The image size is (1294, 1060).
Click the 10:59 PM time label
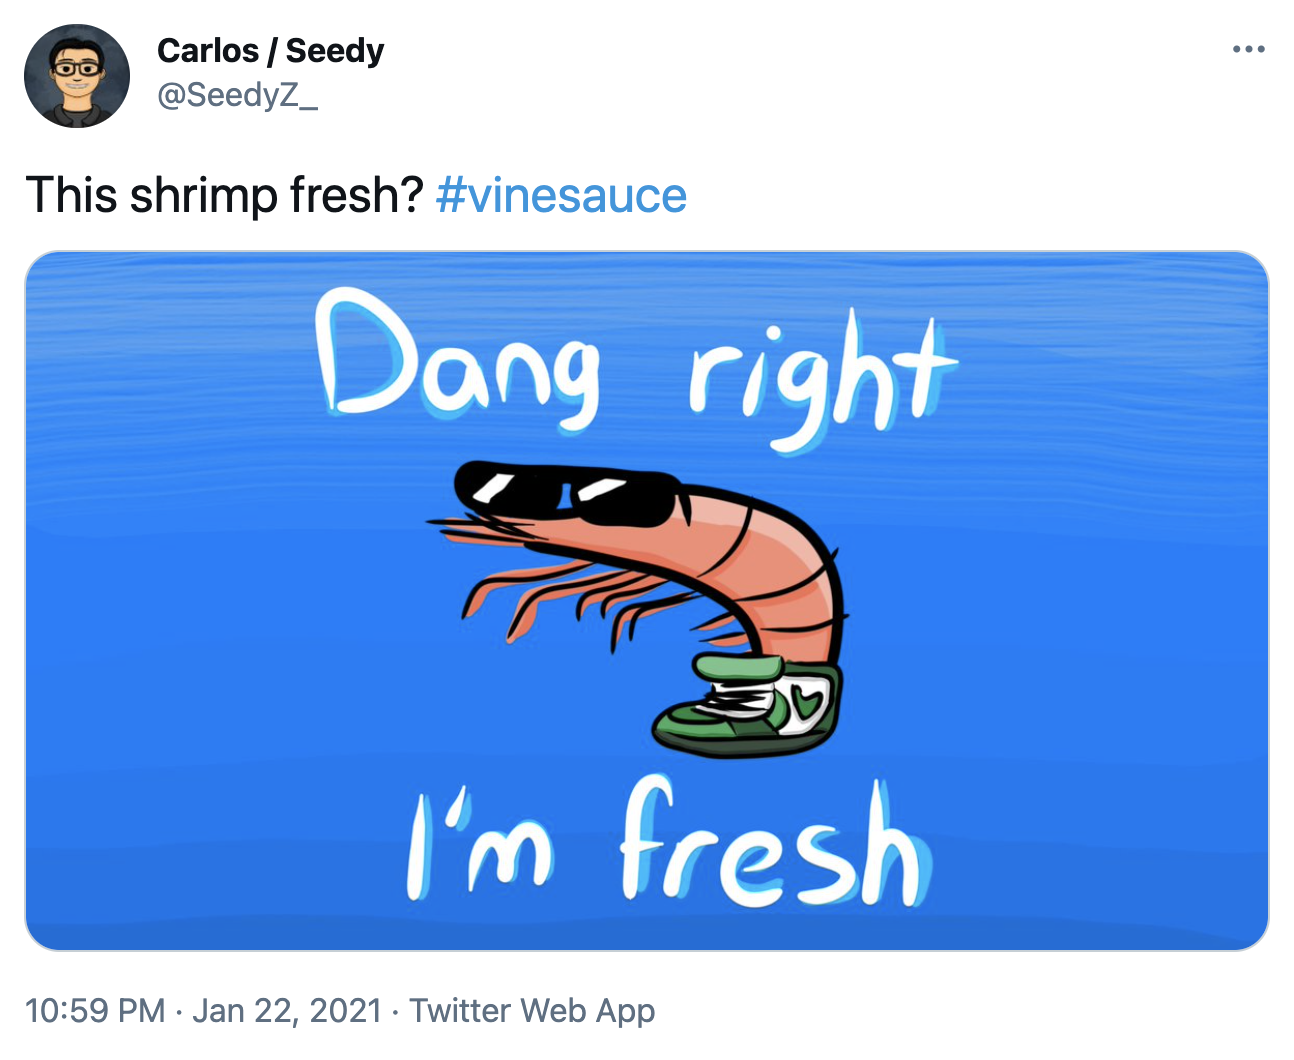98,1010
